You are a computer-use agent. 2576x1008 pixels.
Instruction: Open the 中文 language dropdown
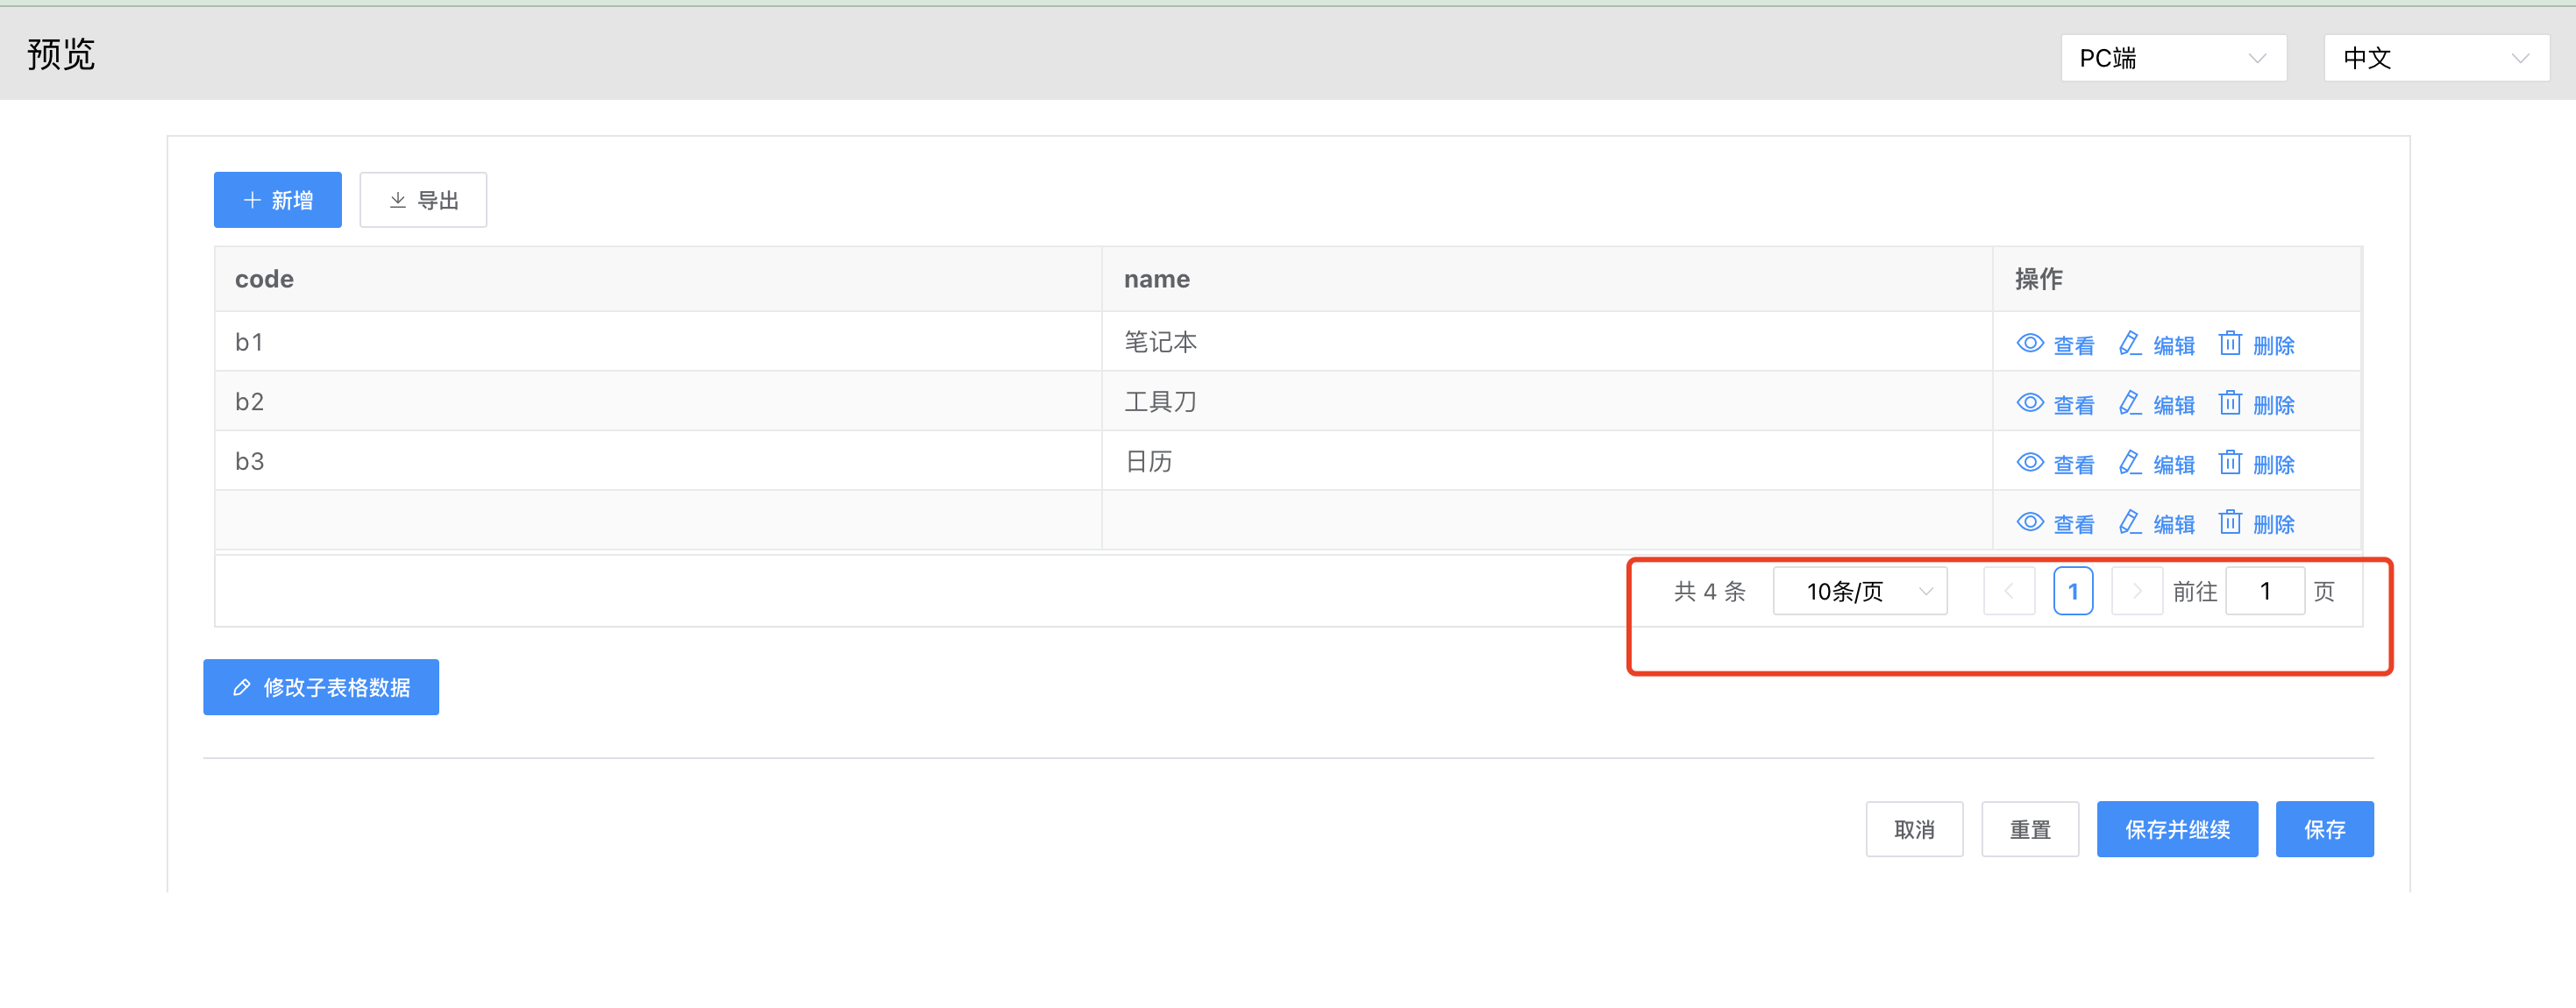coord(2435,58)
